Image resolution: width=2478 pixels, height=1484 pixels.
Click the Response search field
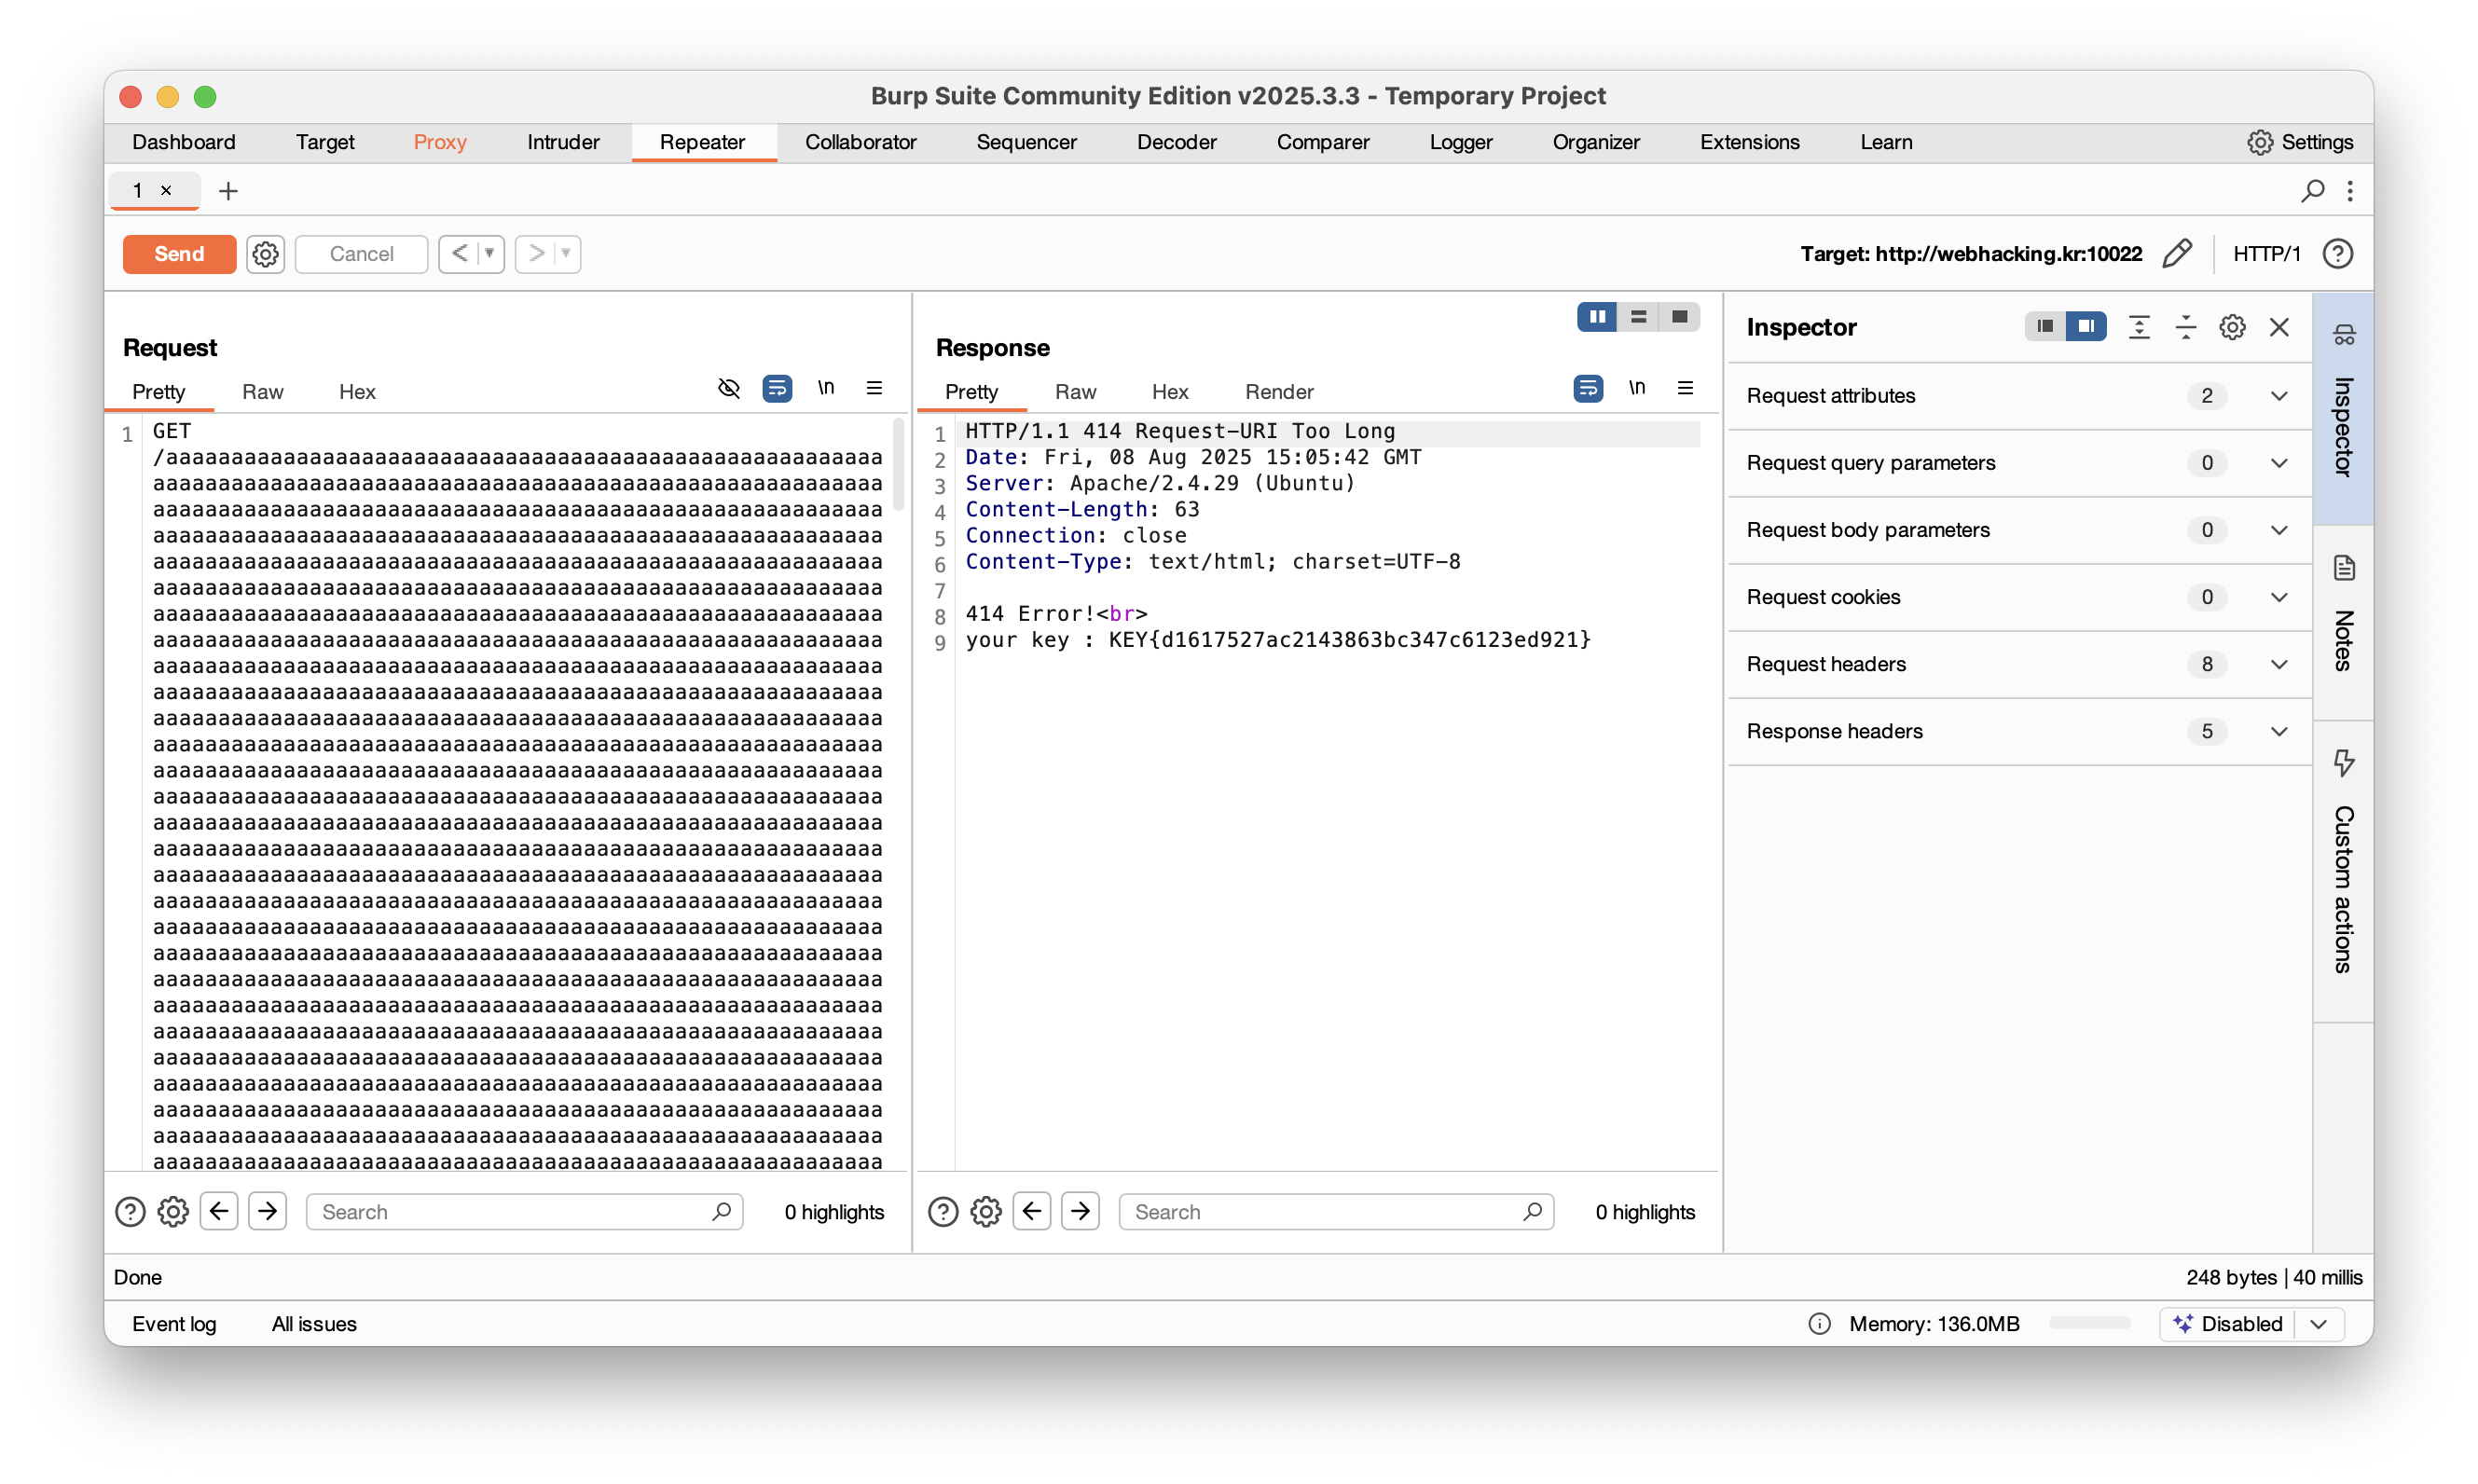coord(1320,1212)
